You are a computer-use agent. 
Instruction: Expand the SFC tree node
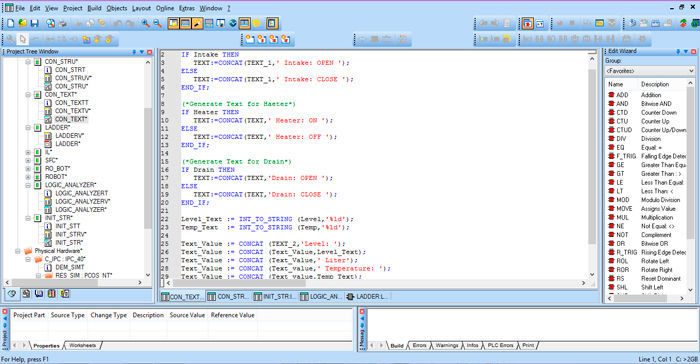[x=28, y=160]
